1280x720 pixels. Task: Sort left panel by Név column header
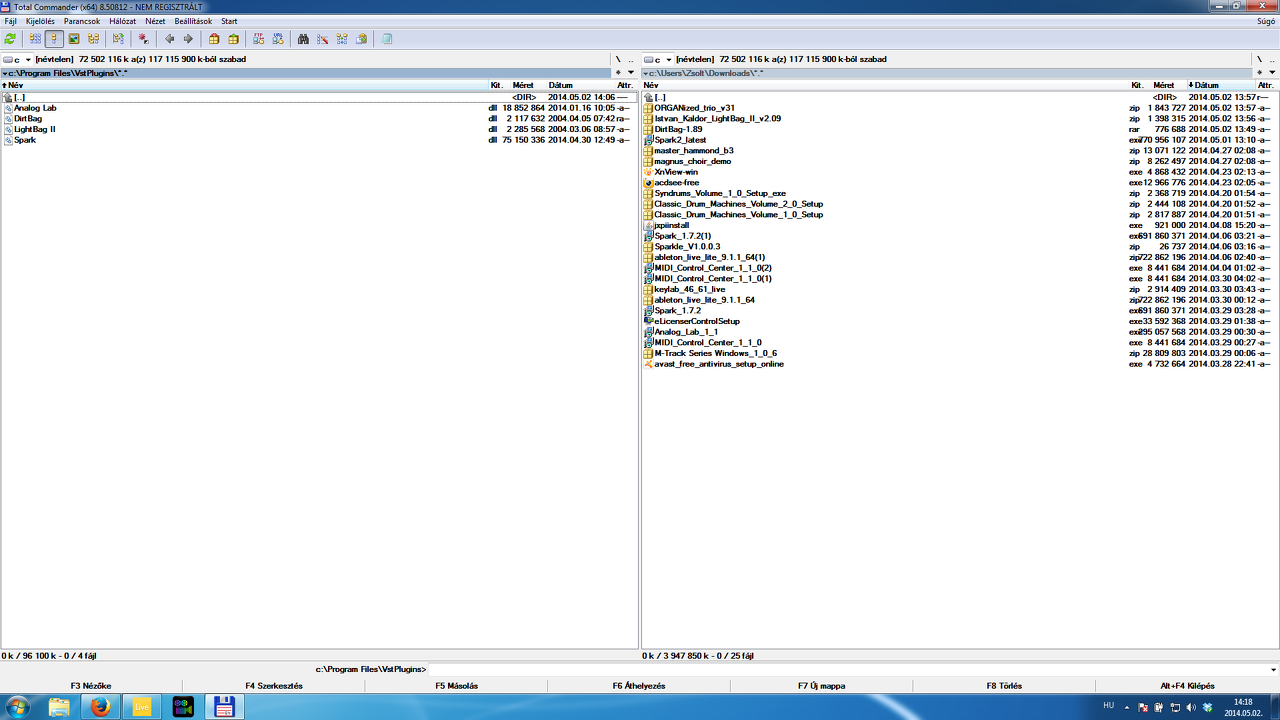tap(245, 85)
